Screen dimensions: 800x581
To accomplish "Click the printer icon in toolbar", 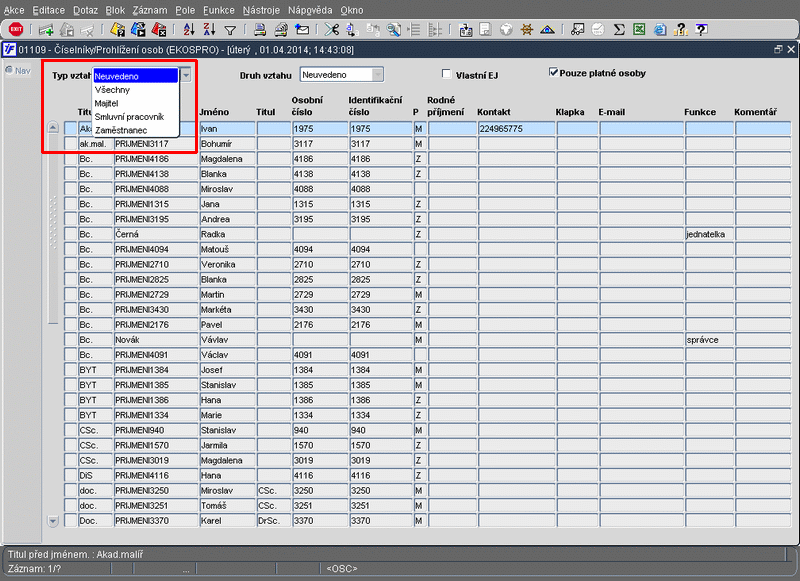I will click(259, 31).
